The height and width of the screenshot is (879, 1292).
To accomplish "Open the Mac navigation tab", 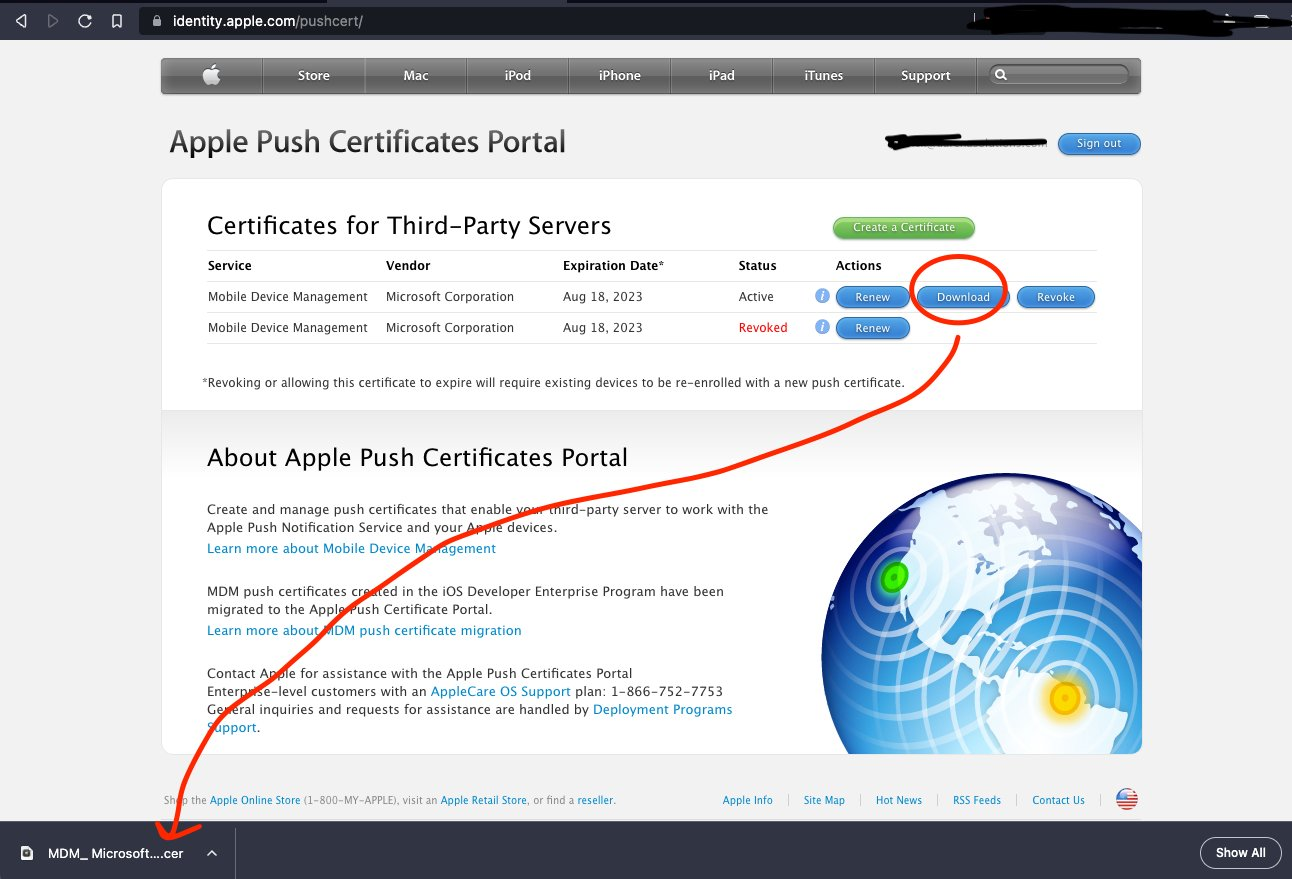I will [x=416, y=75].
